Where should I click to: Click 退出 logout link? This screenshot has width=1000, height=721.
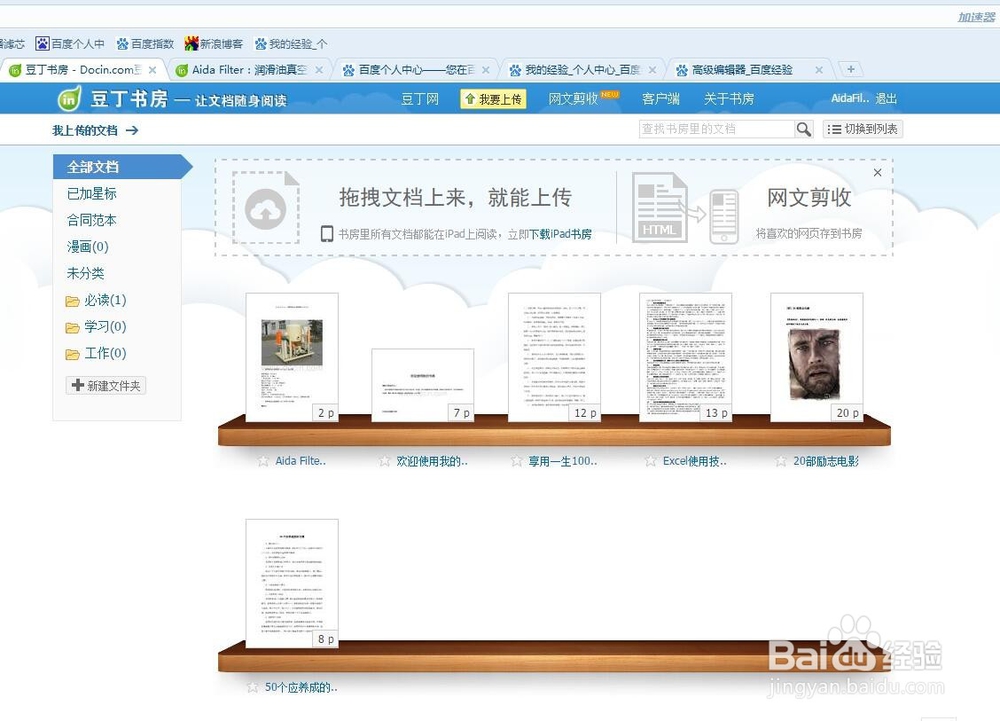pos(886,99)
